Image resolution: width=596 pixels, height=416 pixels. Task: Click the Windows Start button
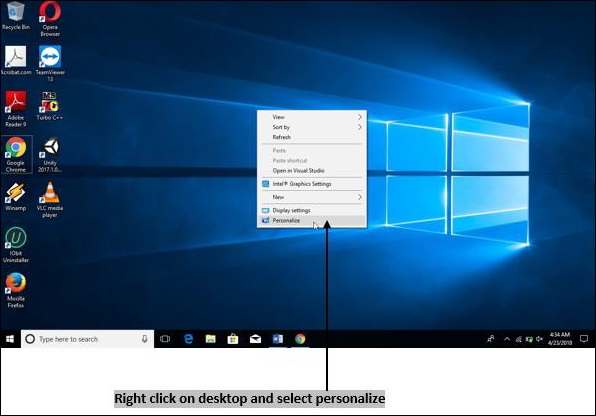click(10, 339)
